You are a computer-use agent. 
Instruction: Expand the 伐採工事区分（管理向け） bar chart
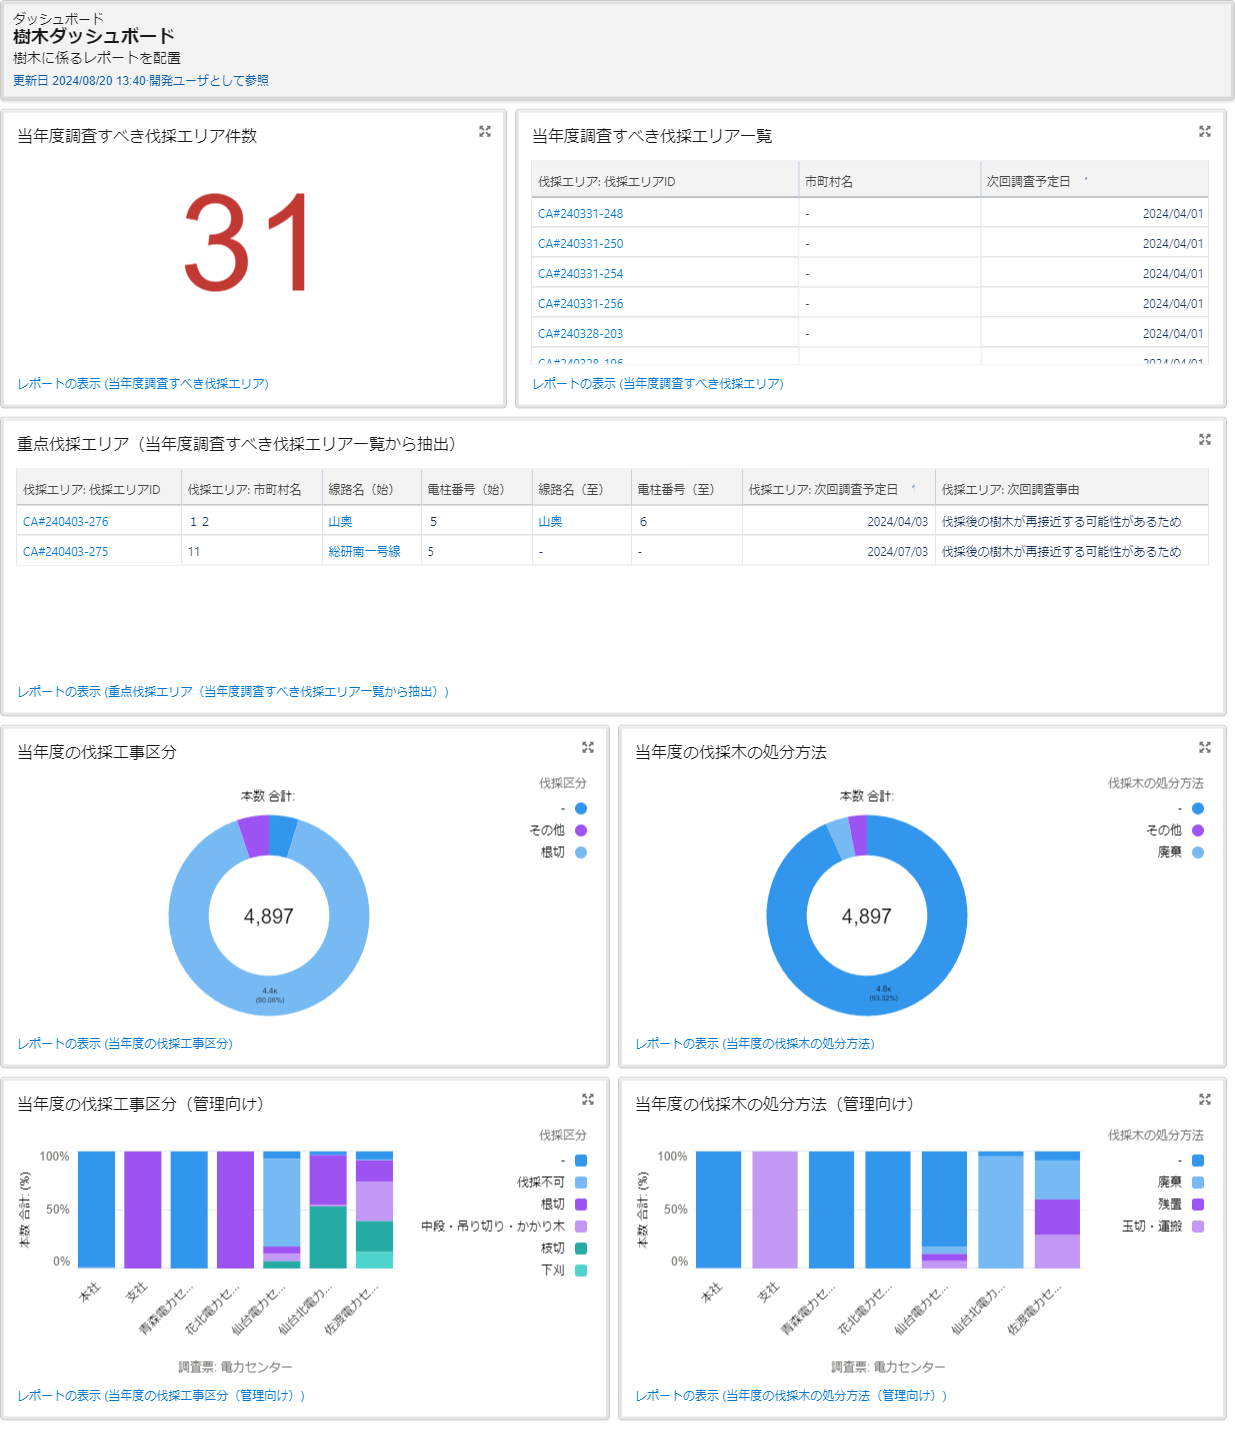coord(588,1100)
